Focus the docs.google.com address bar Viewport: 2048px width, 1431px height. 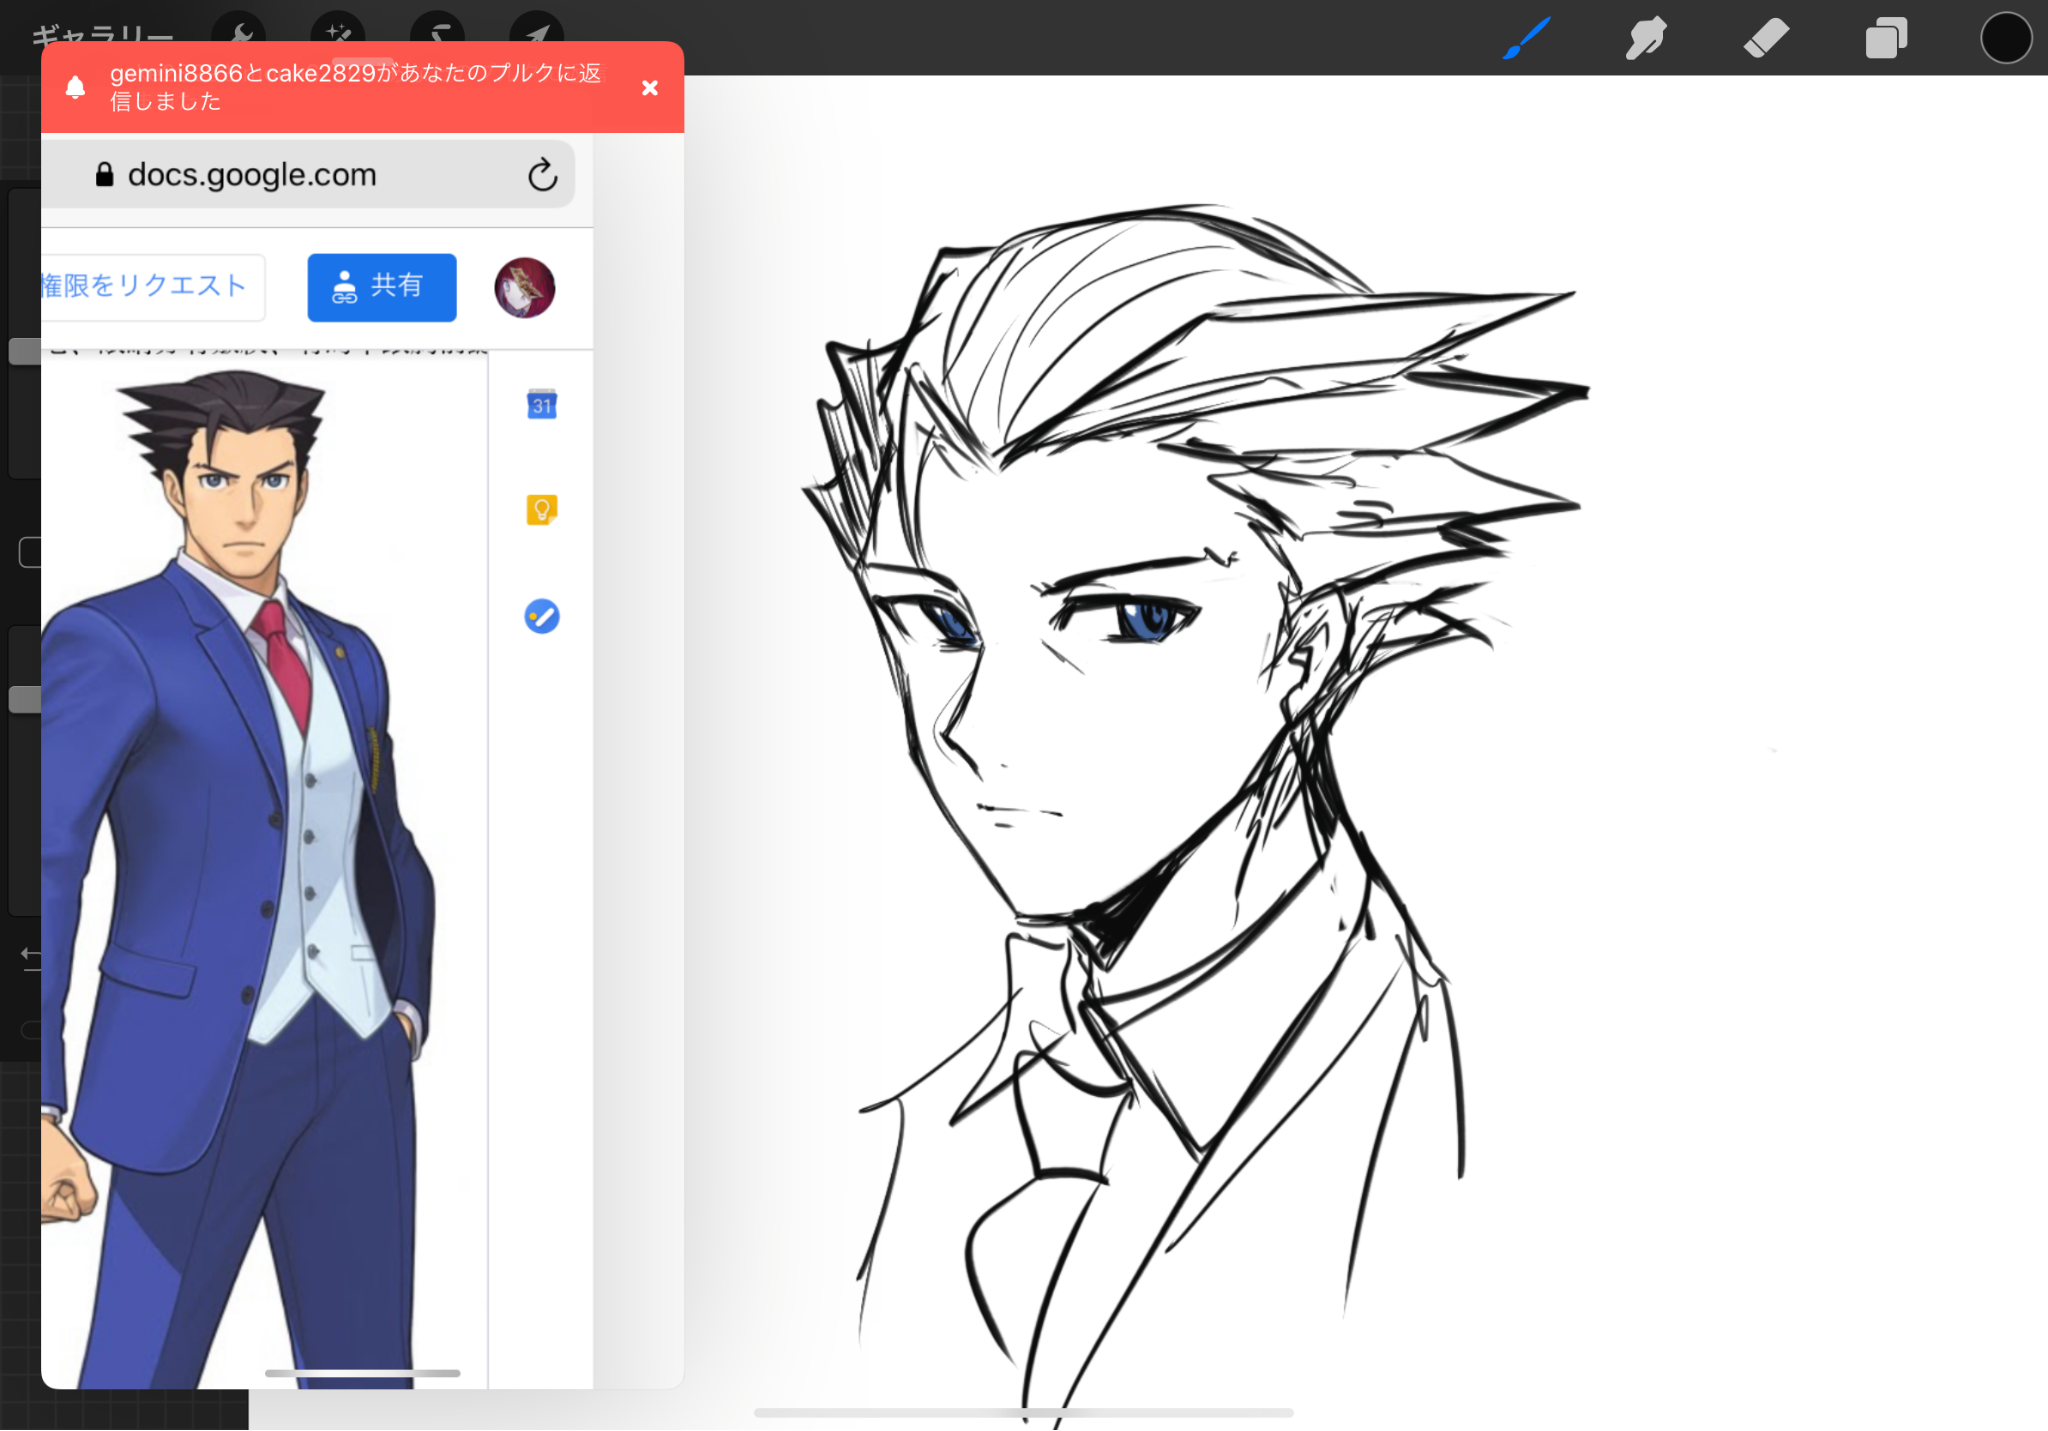coord(309,175)
